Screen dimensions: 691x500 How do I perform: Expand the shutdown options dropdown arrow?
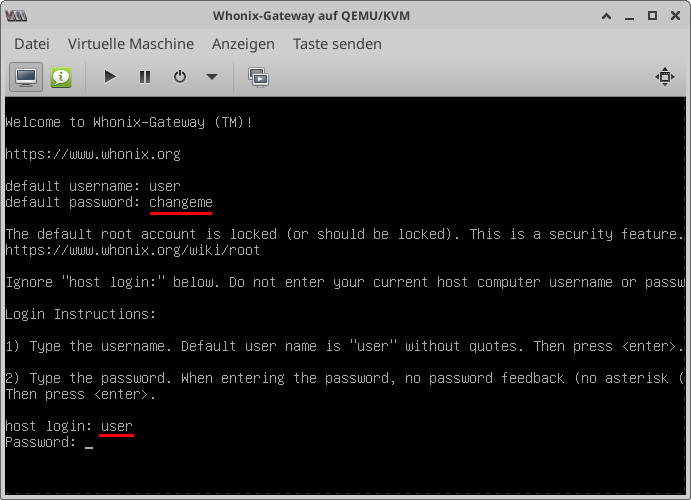coord(212,77)
